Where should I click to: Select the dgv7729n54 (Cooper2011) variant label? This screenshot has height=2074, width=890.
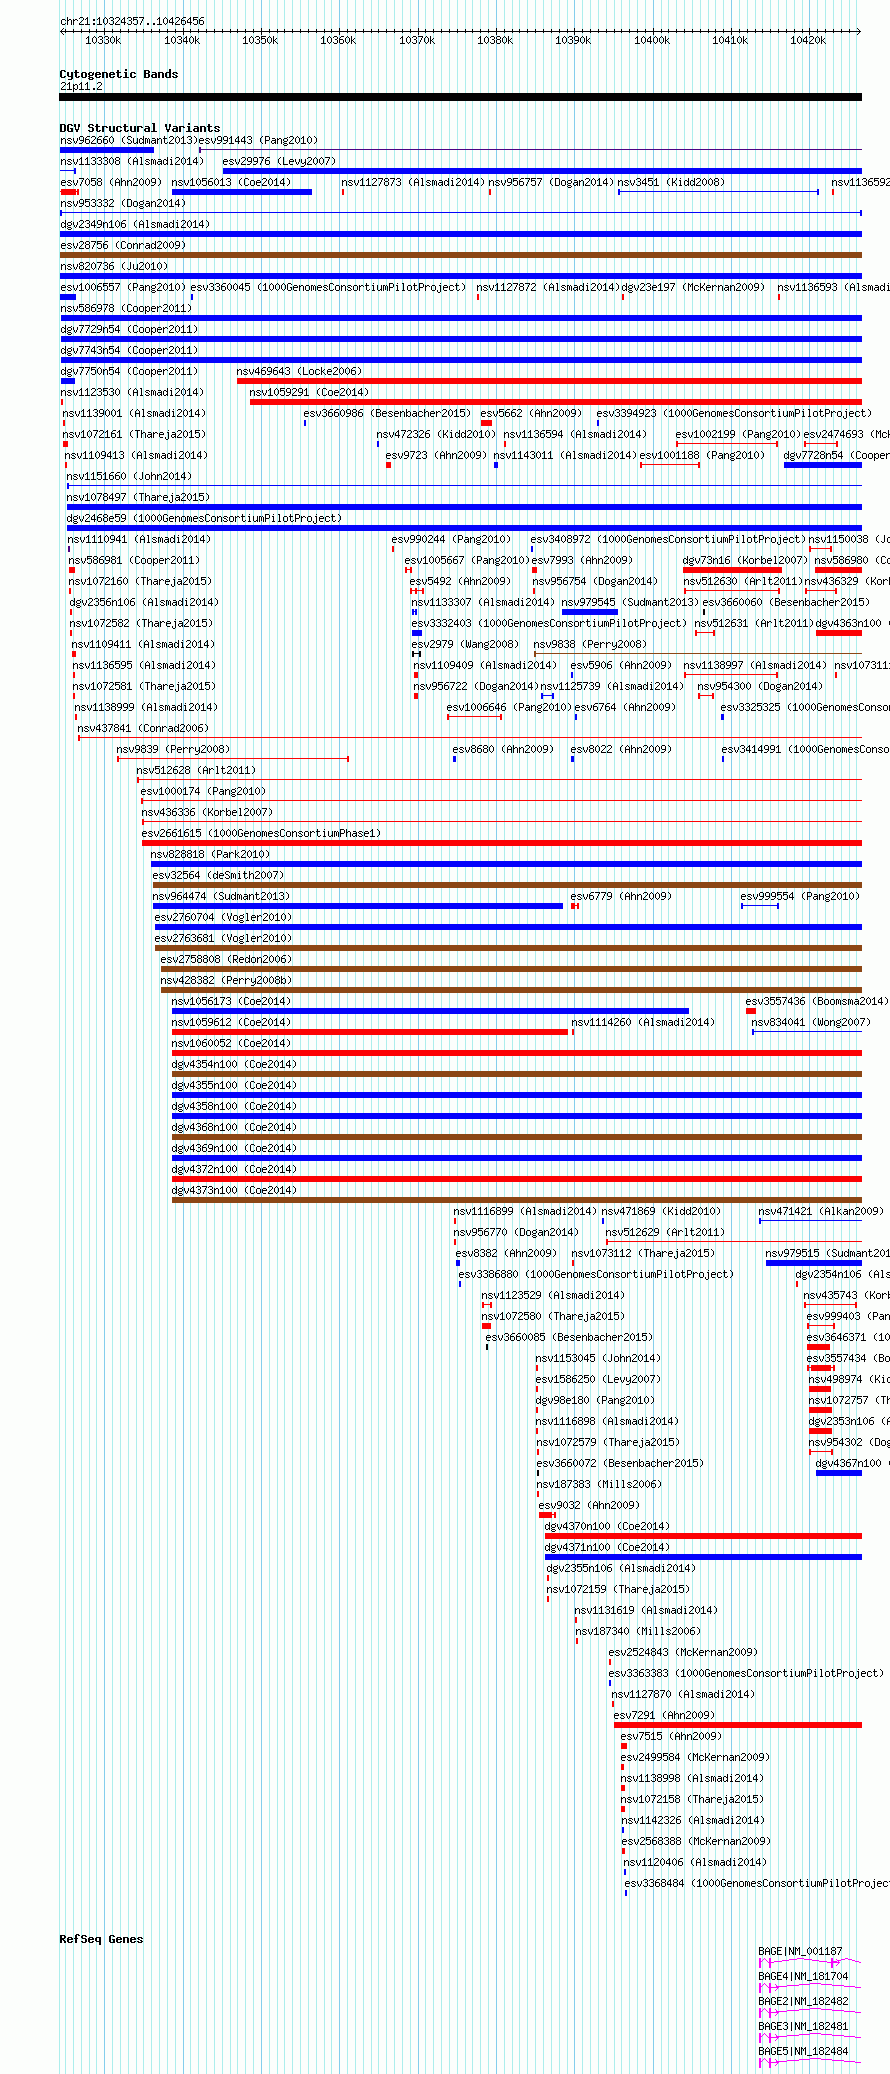click(129, 330)
